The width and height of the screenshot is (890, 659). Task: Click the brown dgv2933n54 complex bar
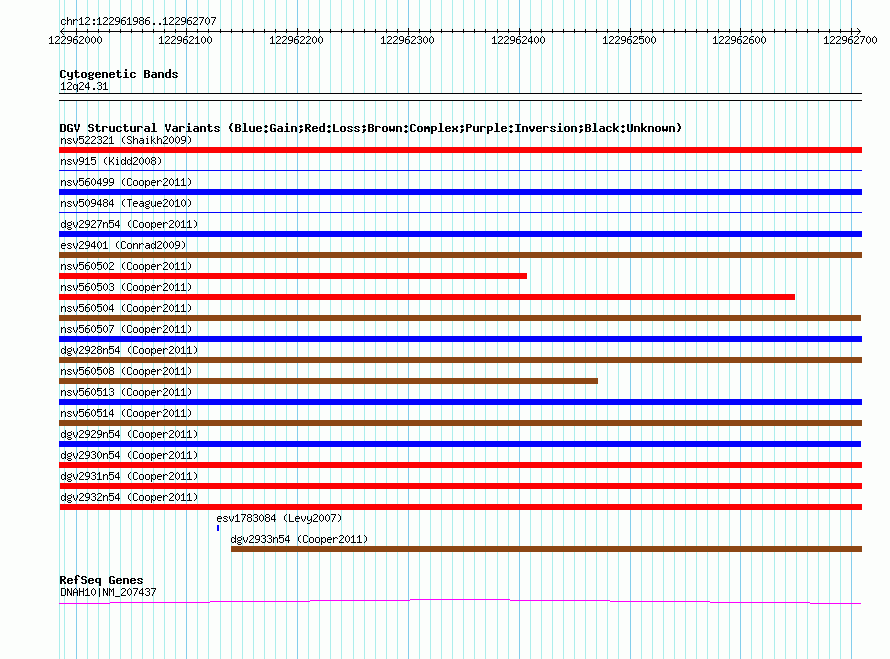pos(547,549)
